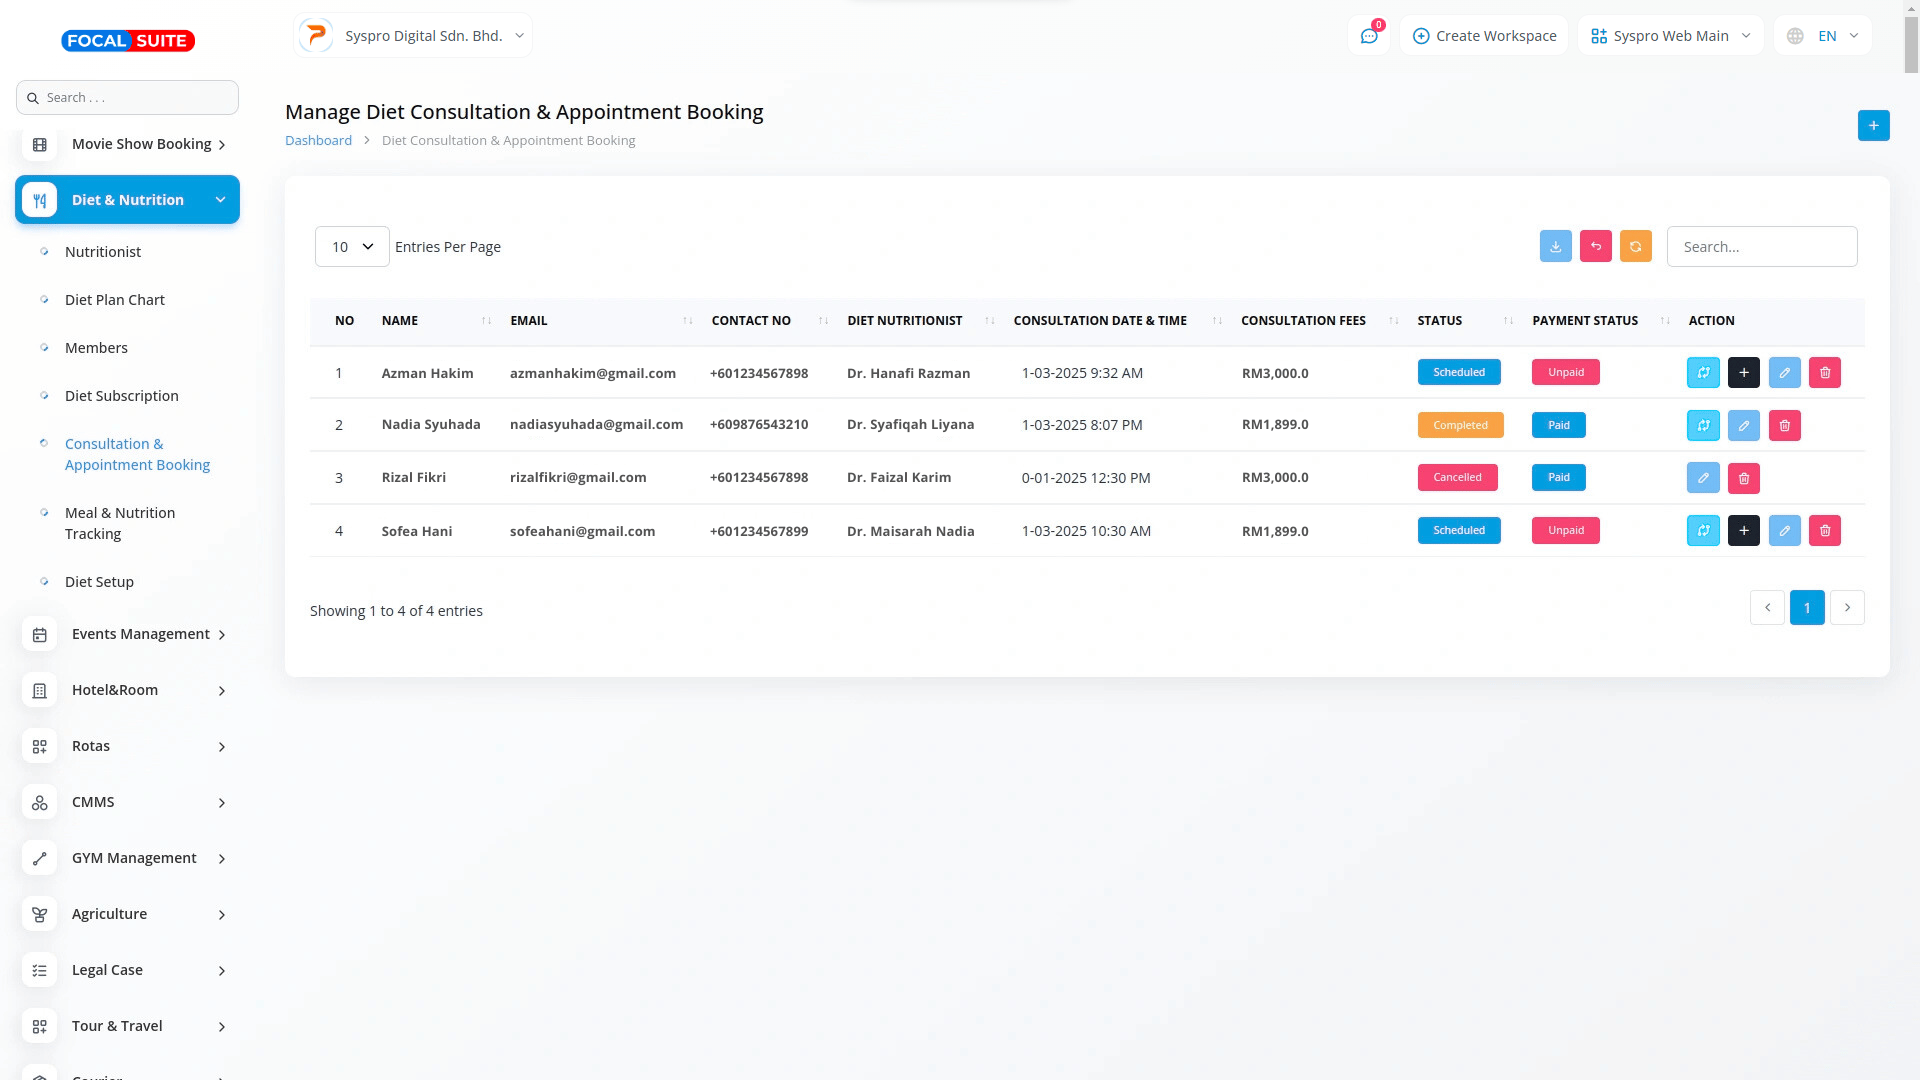
Task: Click the table Search input field
Action: click(1761, 247)
